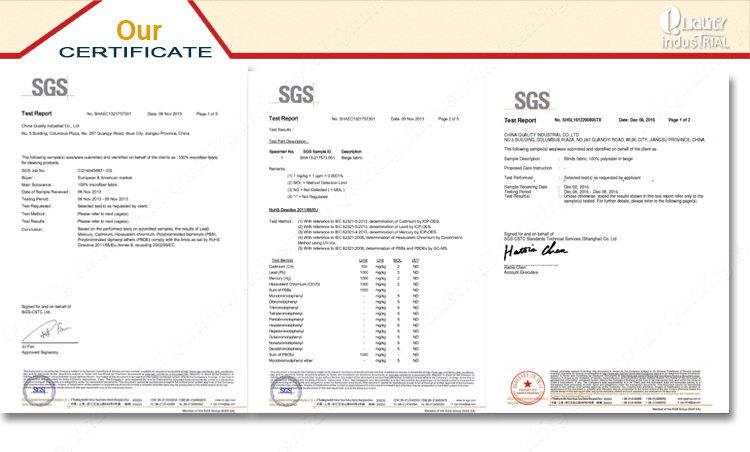Click "China Quality Industrial Co., Ltd" on first report
This screenshot has width=750, height=452.
click(x=50, y=126)
